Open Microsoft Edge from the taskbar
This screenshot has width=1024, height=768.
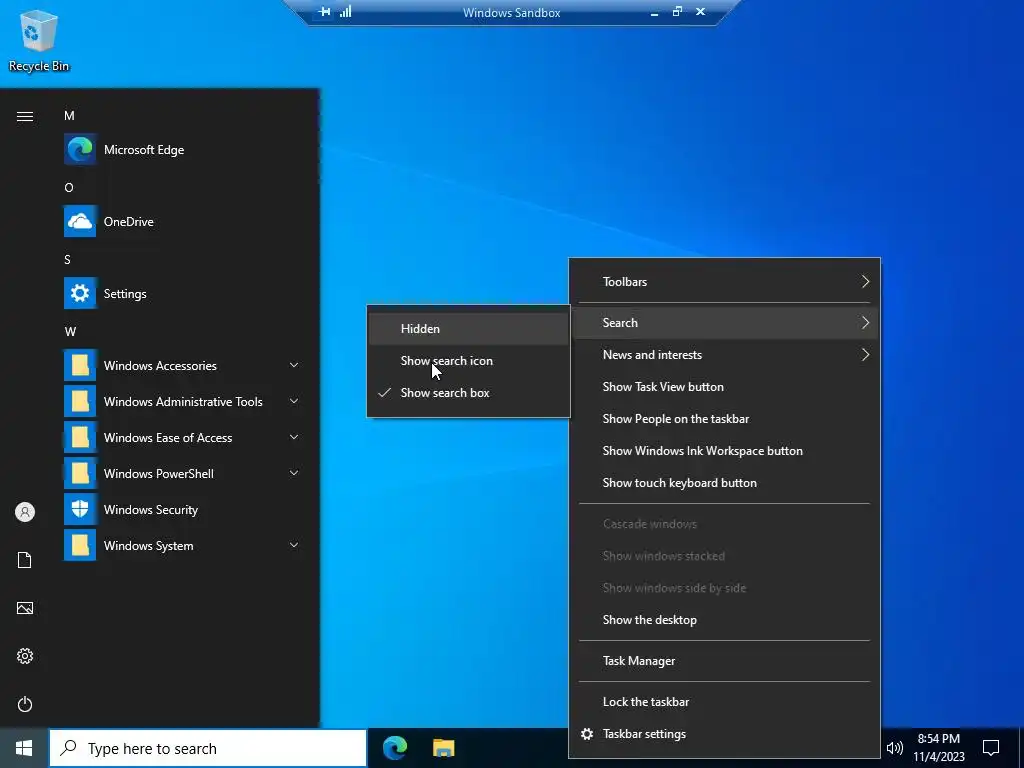coord(395,748)
